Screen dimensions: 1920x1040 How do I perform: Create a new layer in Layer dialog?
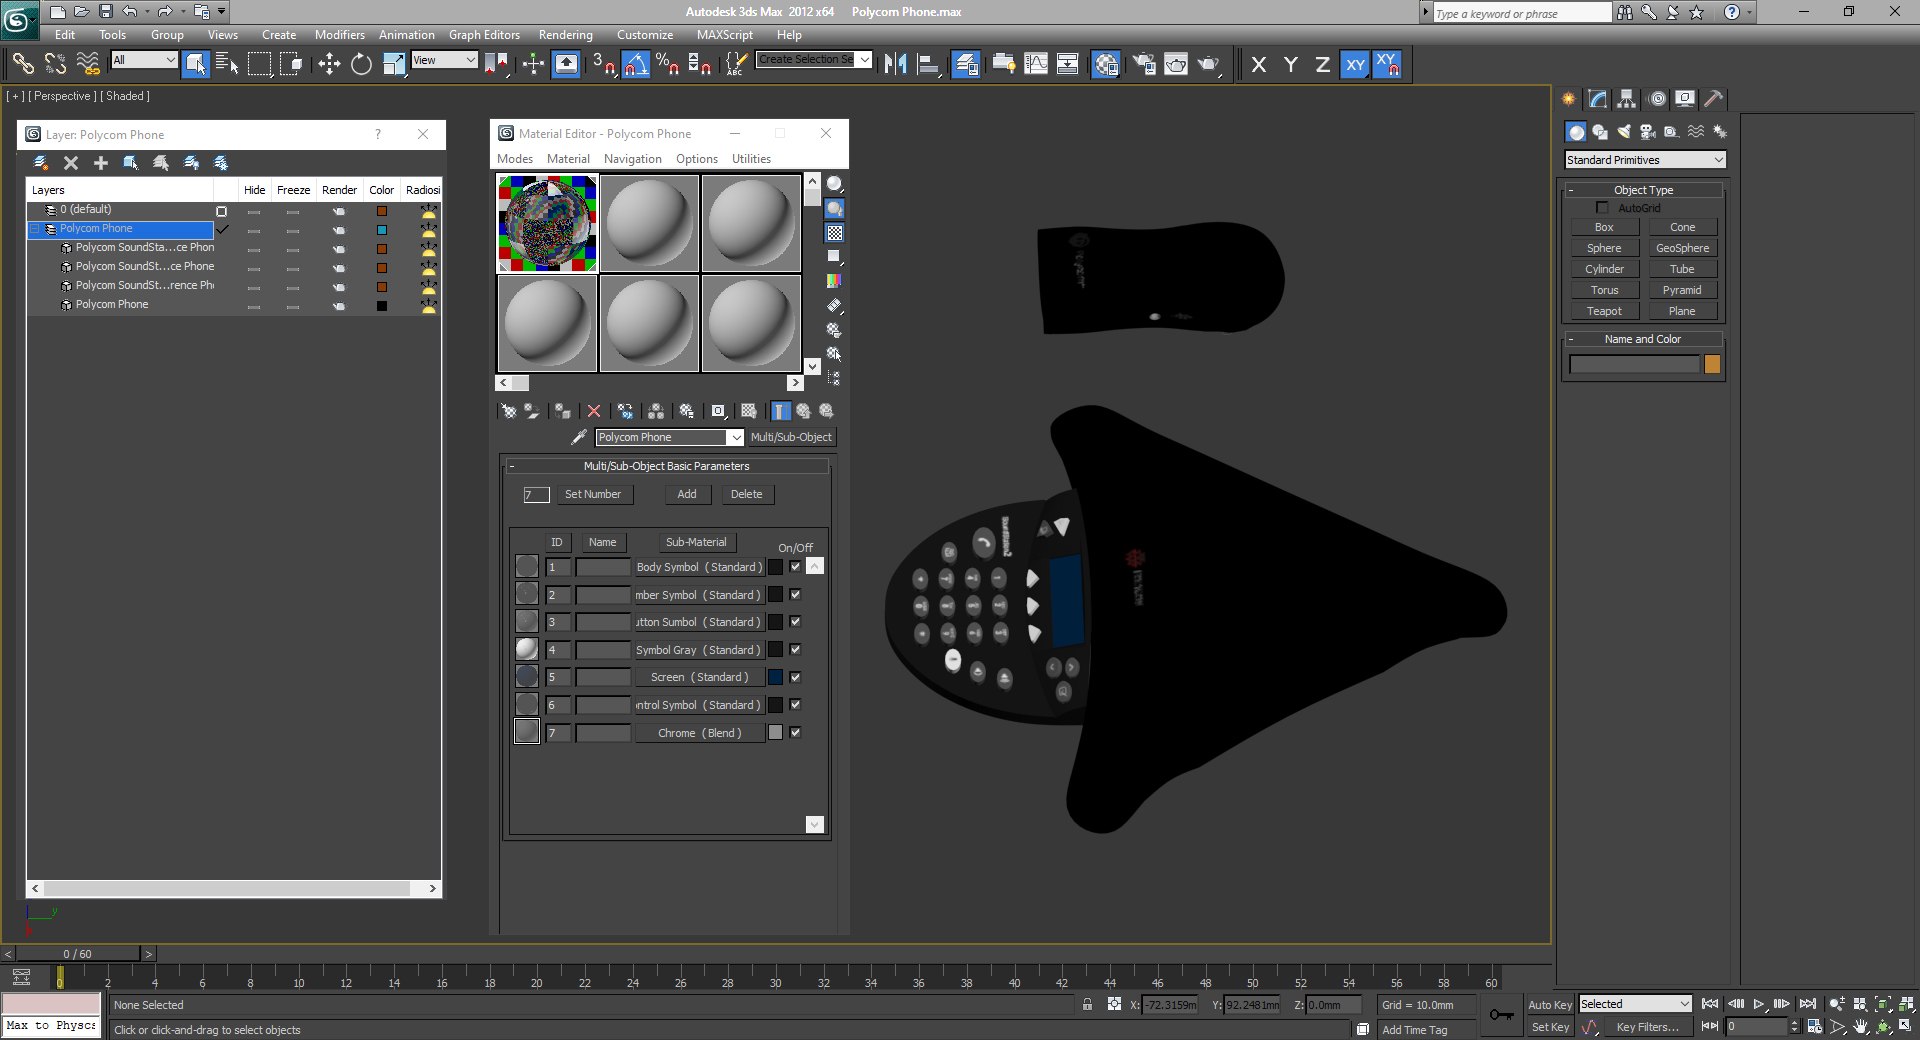41,162
